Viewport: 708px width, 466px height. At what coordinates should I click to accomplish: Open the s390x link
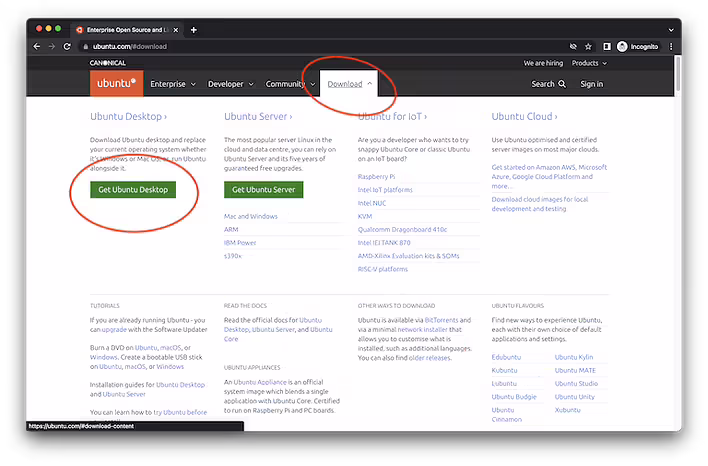point(233,256)
